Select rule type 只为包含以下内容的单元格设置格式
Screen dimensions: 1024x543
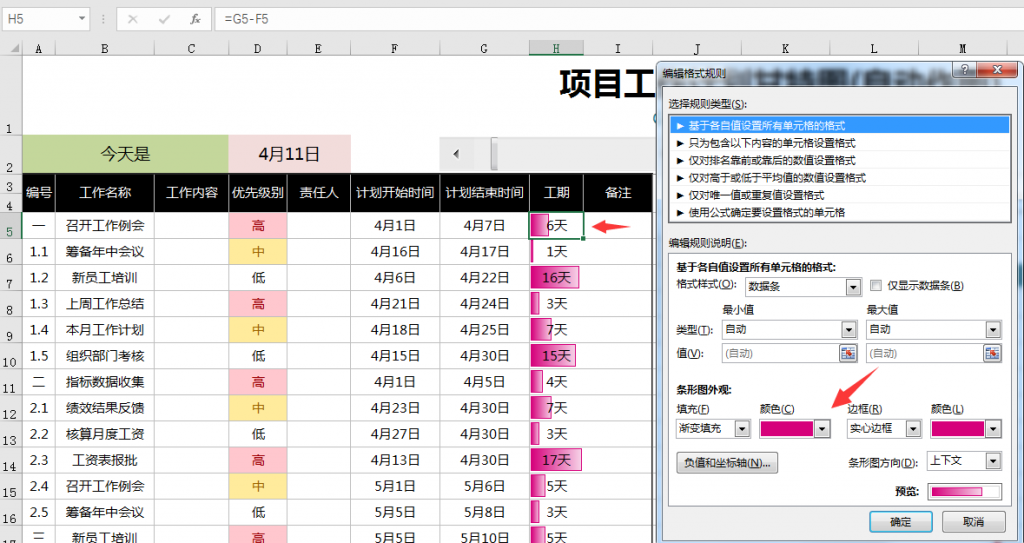click(839, 142)
